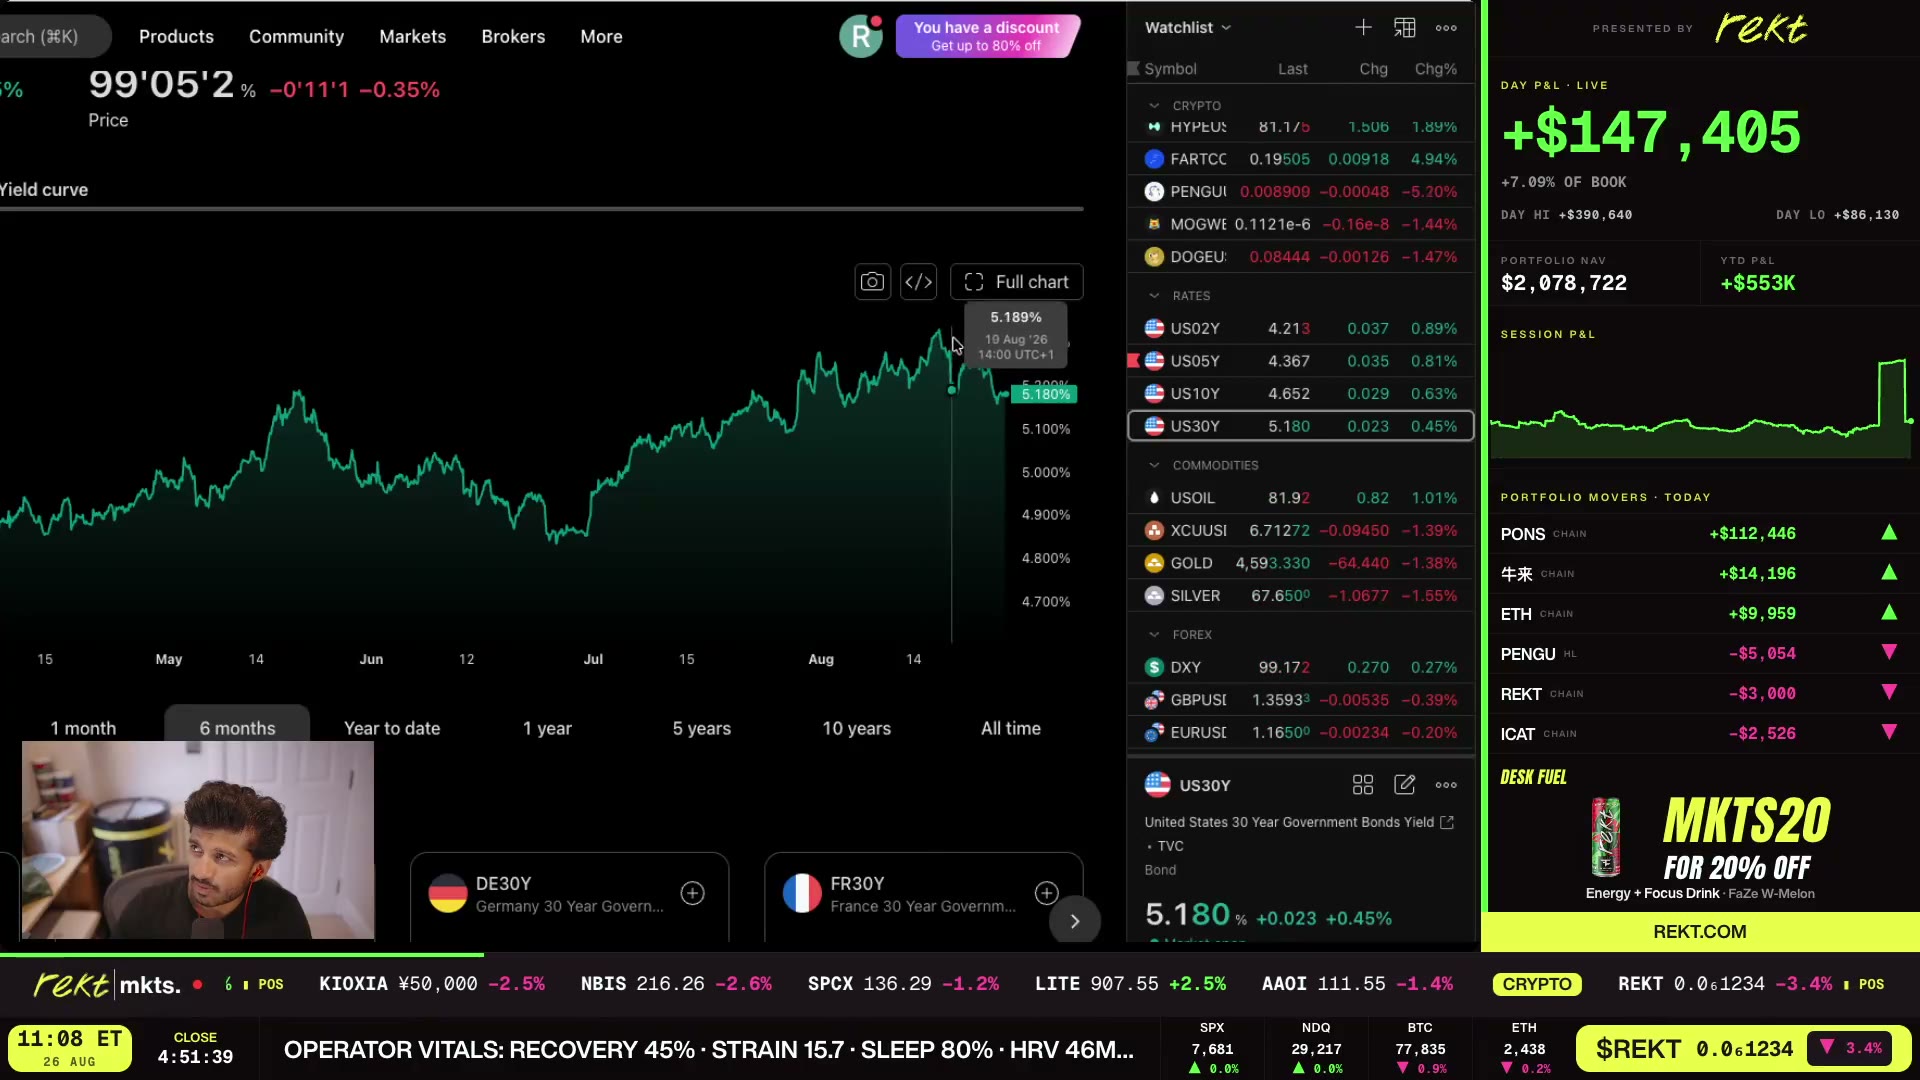This screenshot has width=1920, height=1080.
Task: Open the US30Y bond external link
Action: tap(1446, 822)
